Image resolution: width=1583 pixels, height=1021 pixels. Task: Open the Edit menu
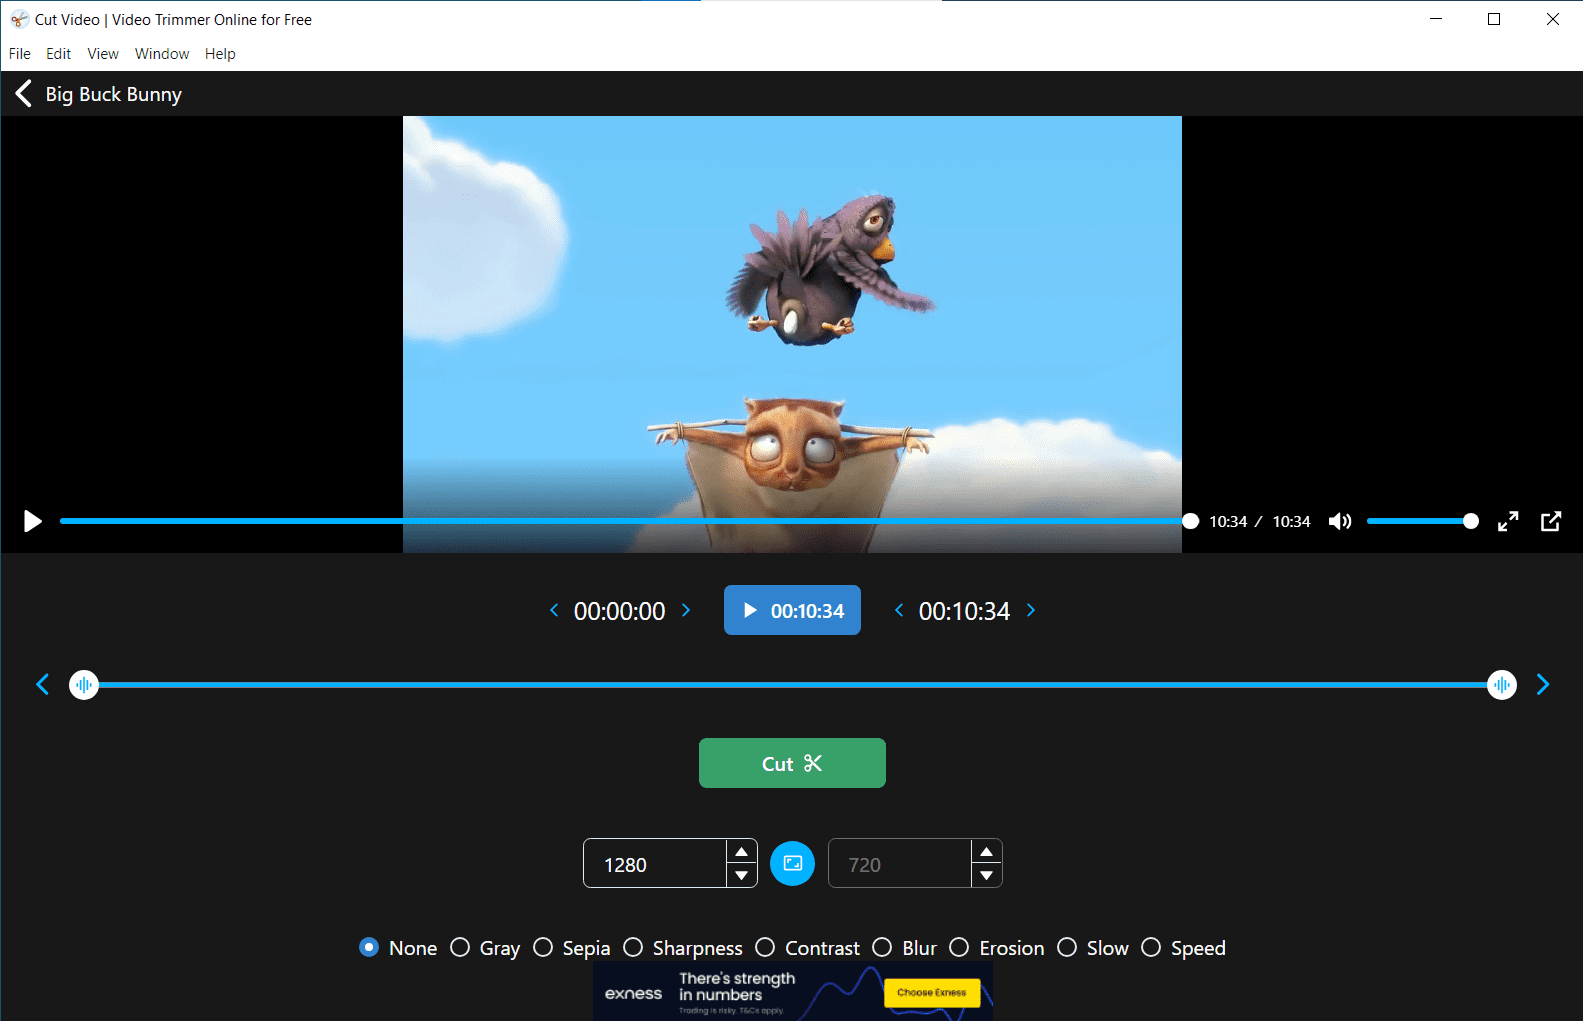pyautogui.click(x=58, y=54)
